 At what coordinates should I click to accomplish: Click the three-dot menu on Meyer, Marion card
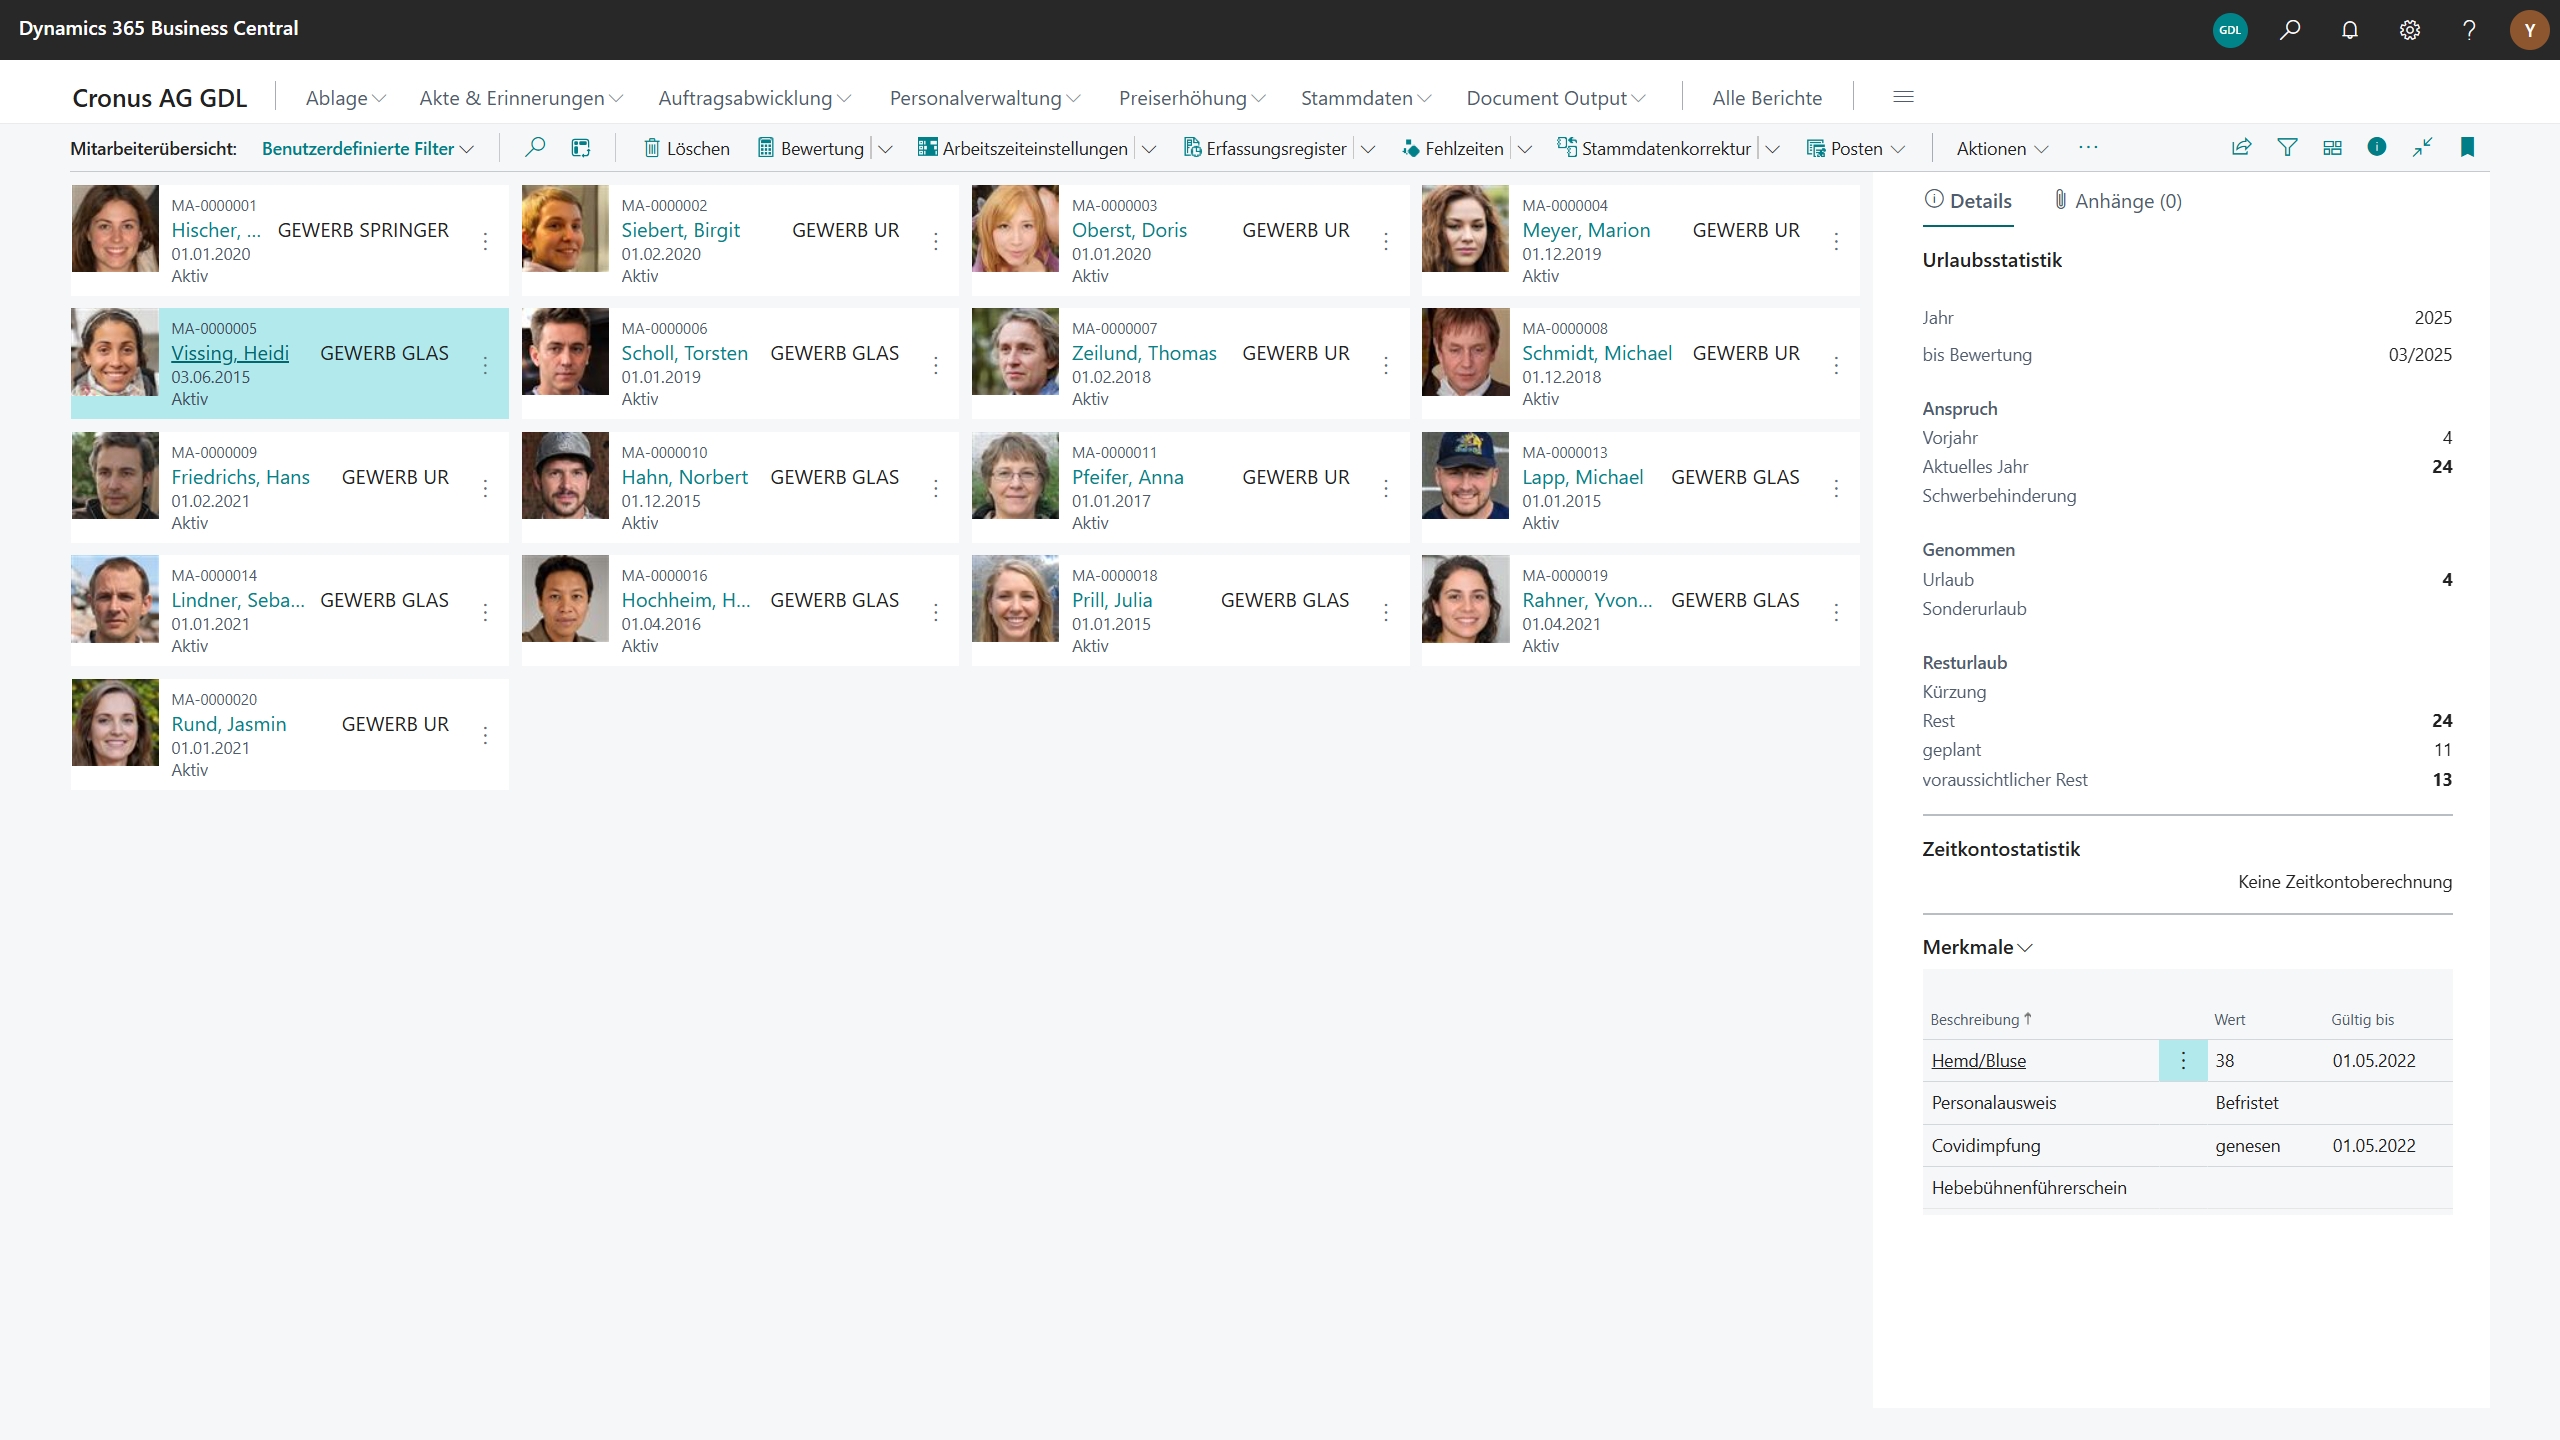[x=1836, y=241]
